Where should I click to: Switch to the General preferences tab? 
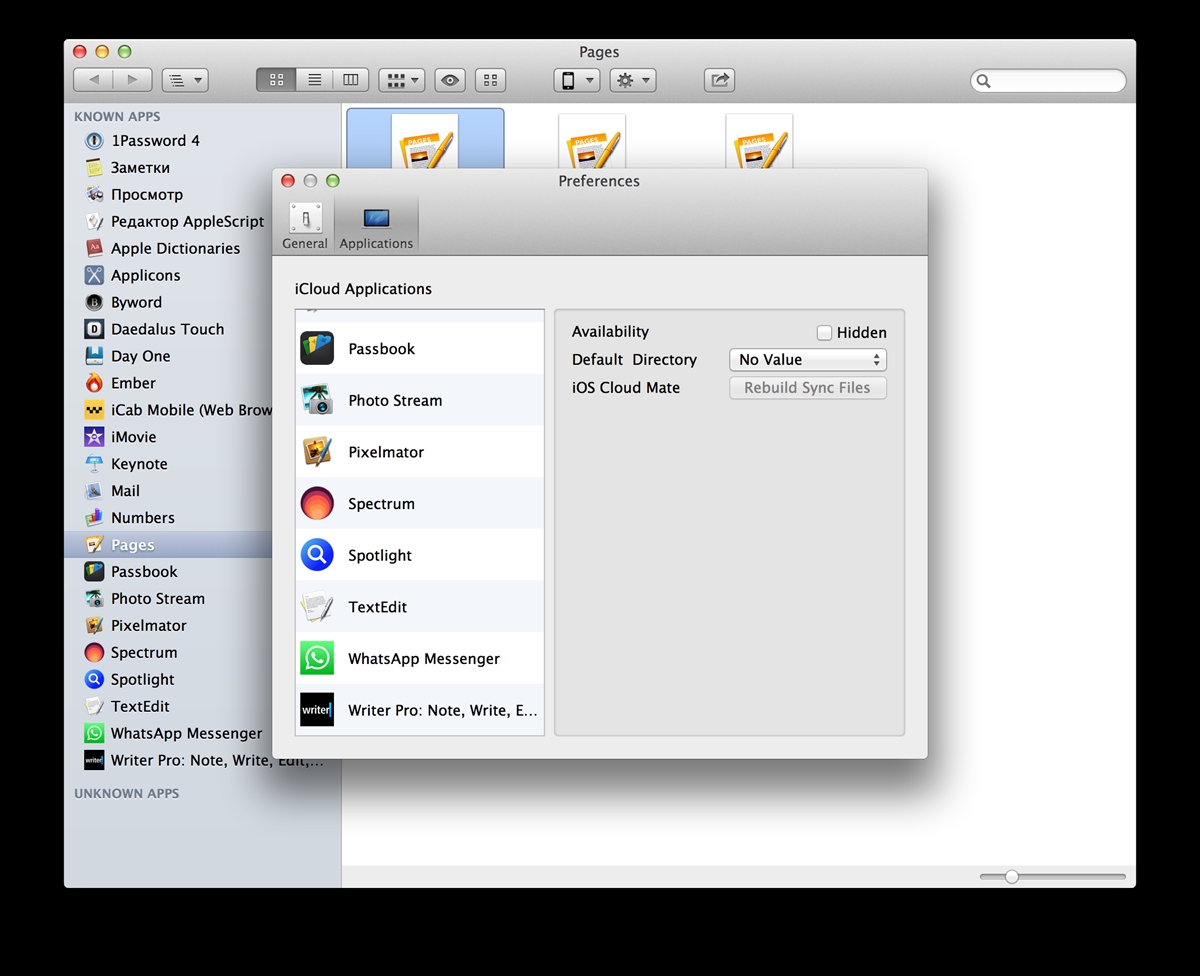pos(305,226)
